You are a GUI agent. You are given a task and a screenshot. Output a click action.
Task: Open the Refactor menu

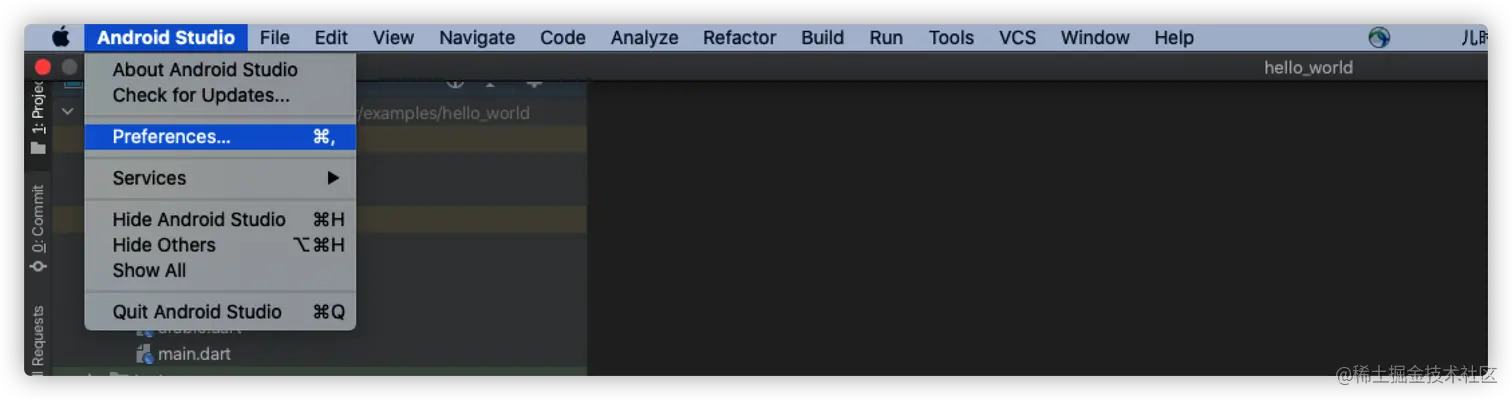tap(739, 38)
